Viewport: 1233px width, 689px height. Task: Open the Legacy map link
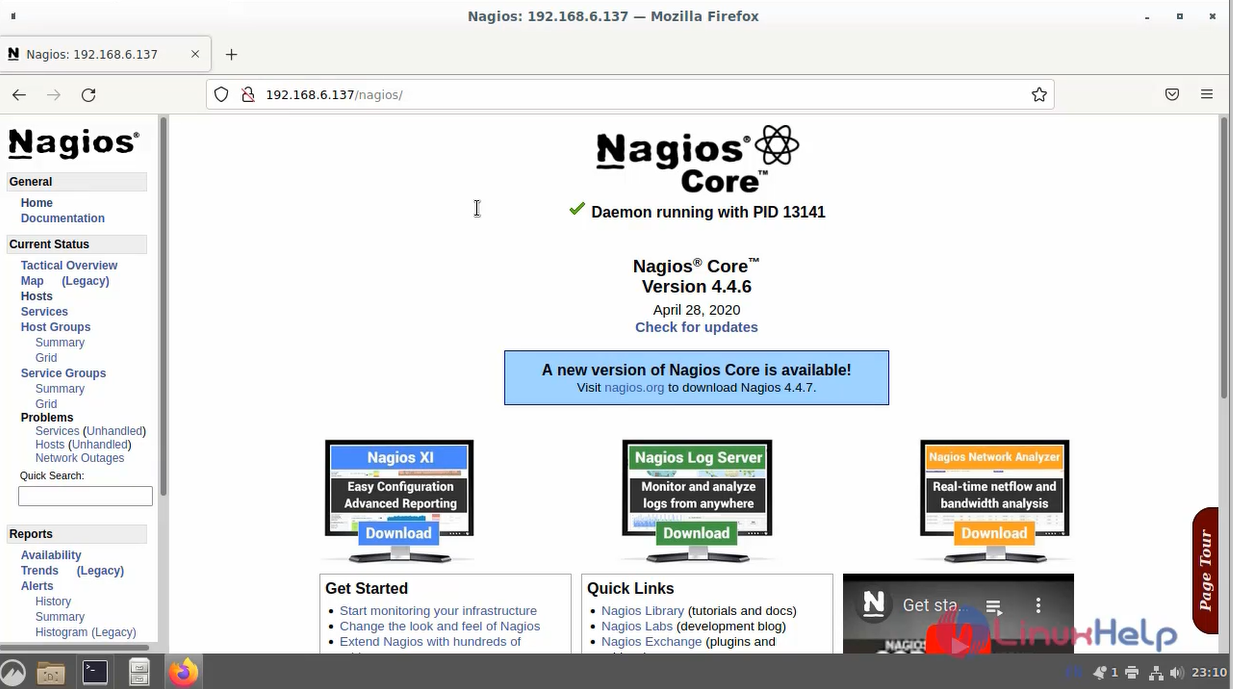pyautogui.click(x=85, y=281)
